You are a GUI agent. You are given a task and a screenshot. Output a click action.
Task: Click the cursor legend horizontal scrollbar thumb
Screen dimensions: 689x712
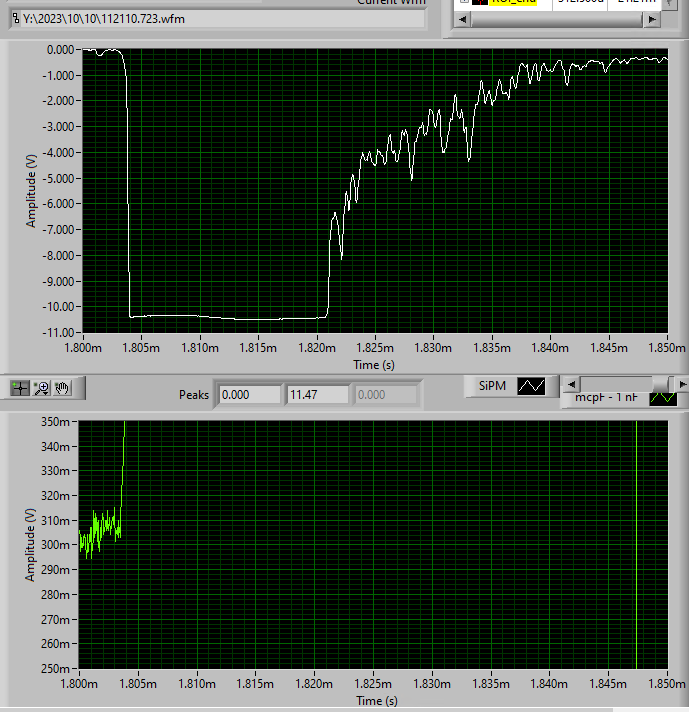click(556, 20)
